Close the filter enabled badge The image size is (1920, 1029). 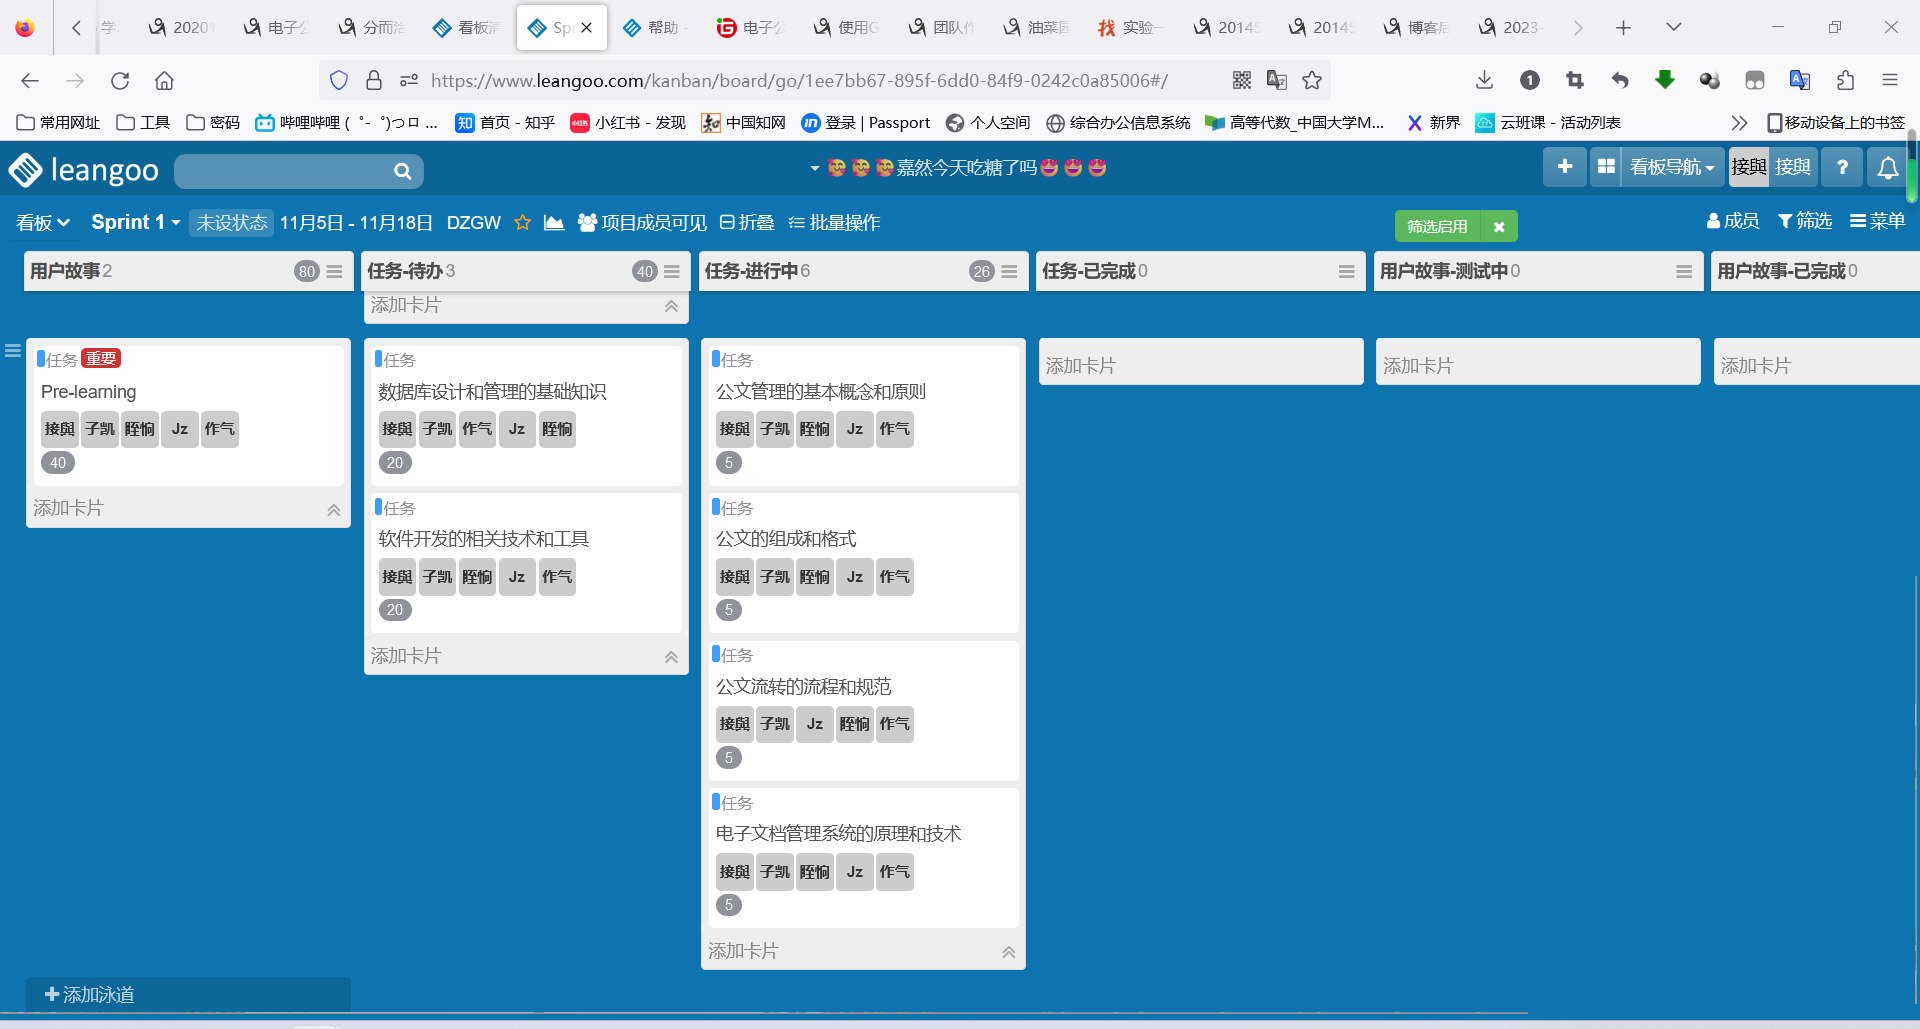(1499, 227)
